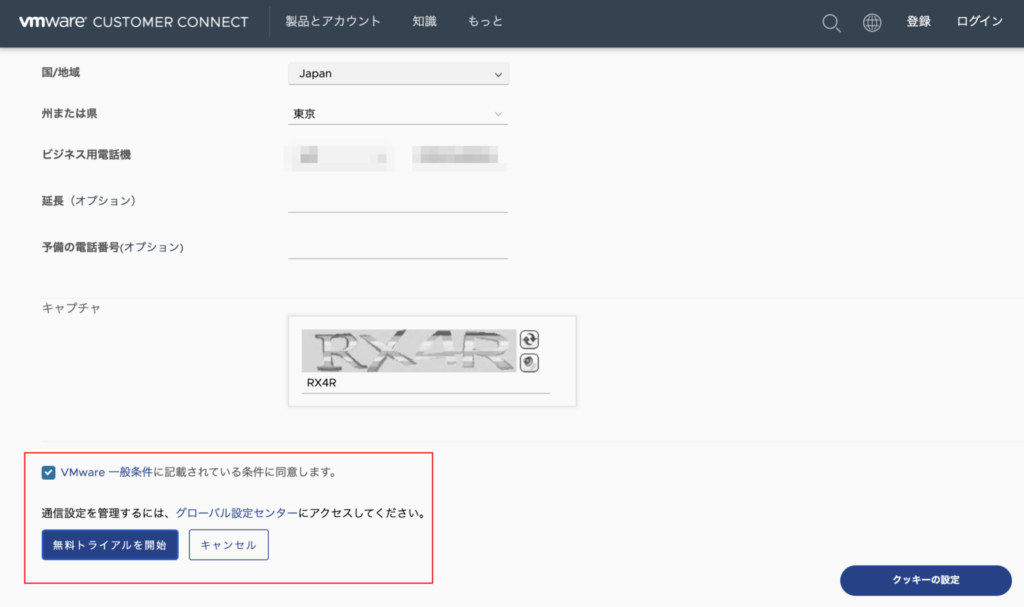Screen dimensions: 1024x607
Task: Open the 製品とアカウント menu
Action: pos(333,22)
